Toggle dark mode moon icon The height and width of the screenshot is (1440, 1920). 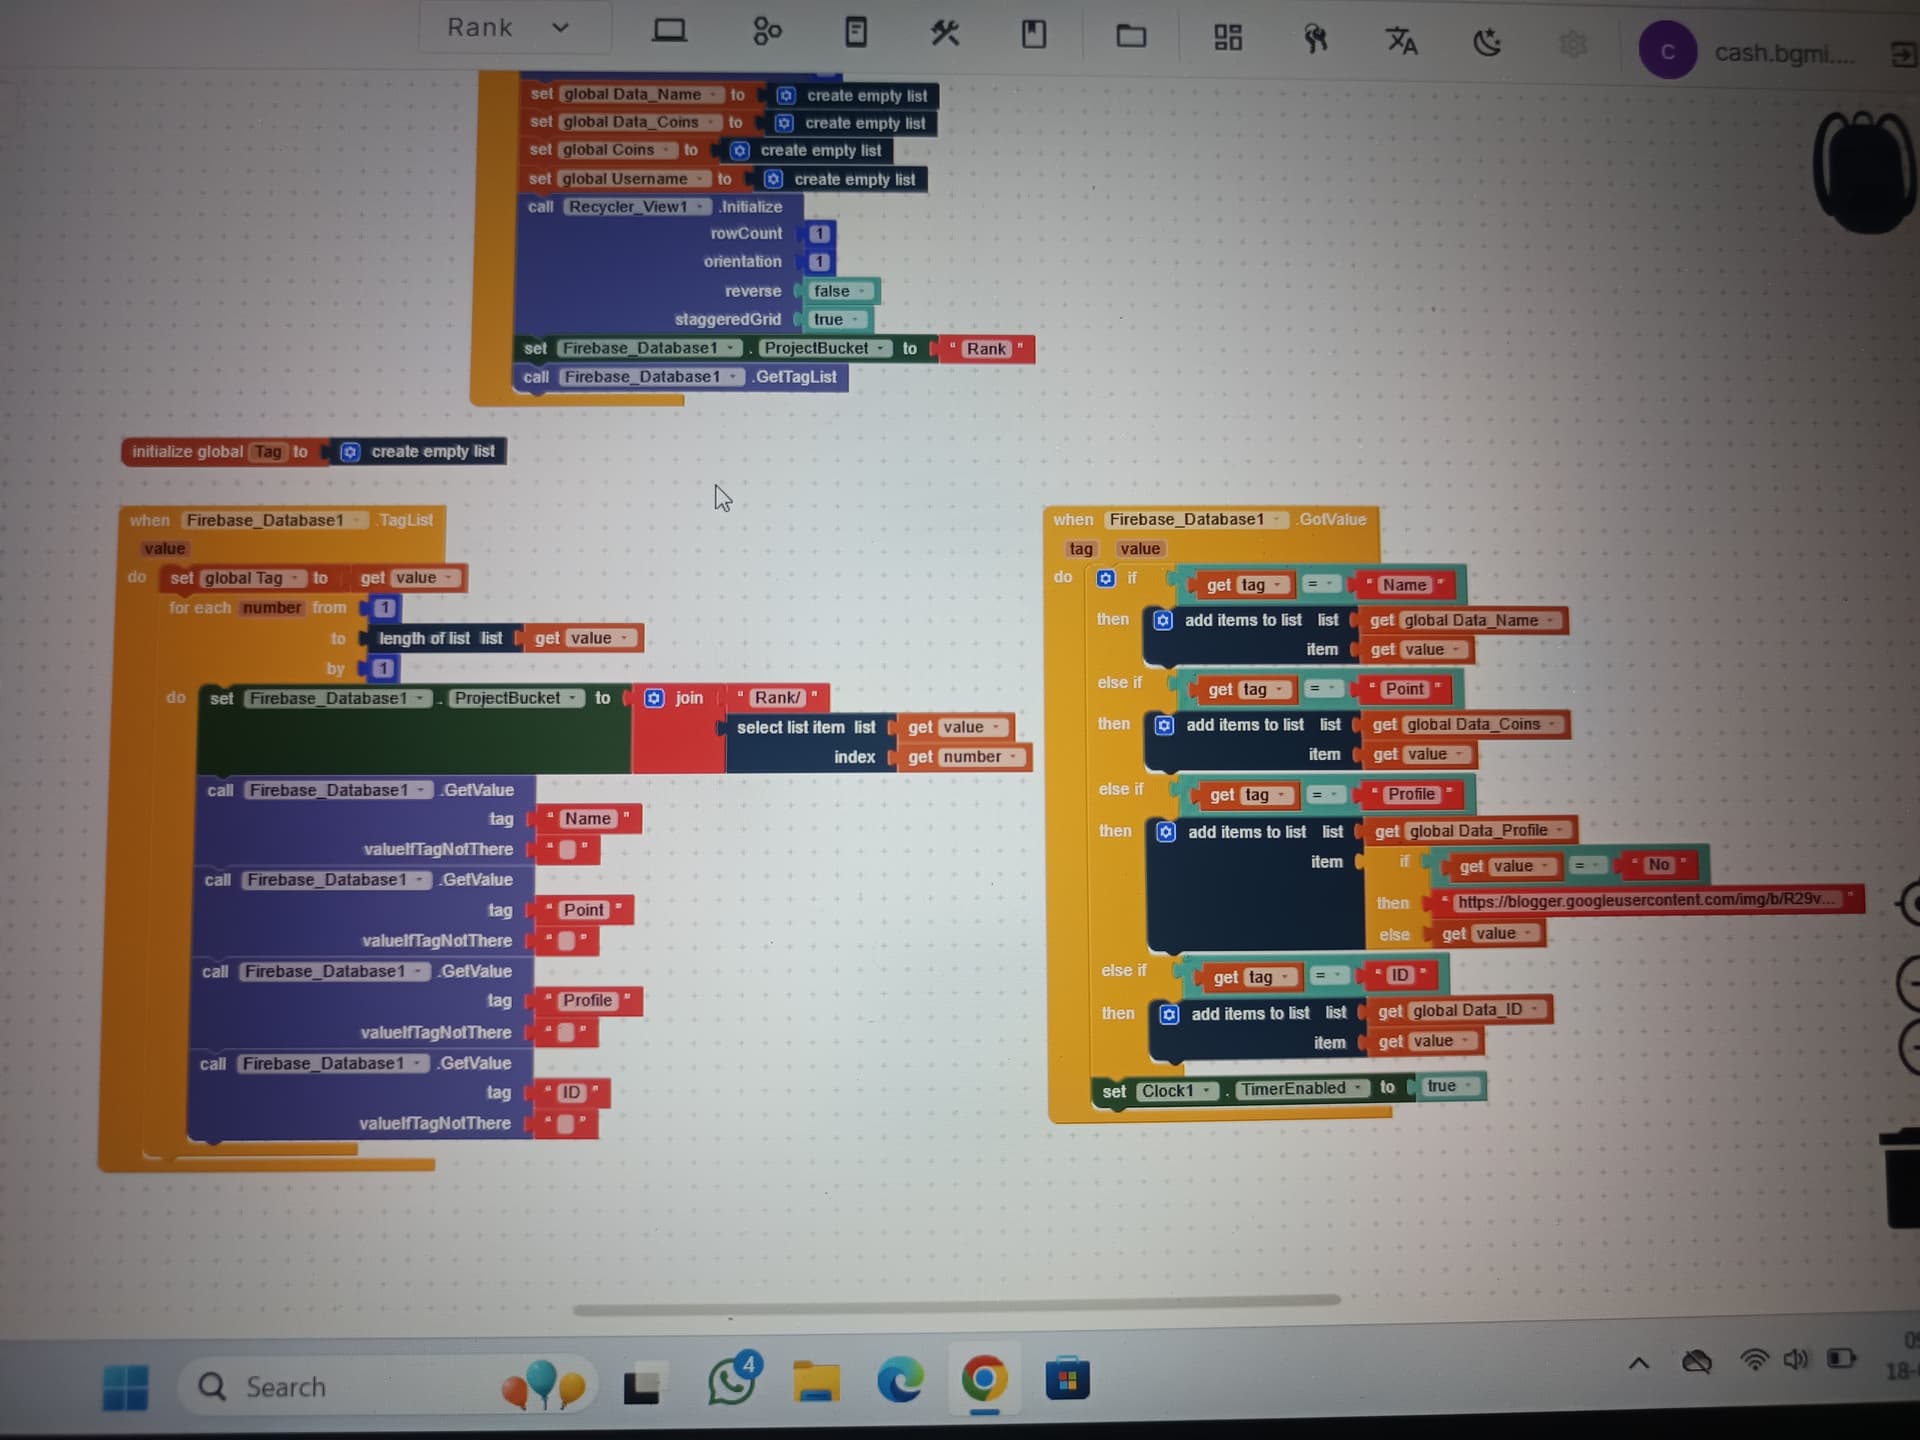click(x=1487, y=42)
